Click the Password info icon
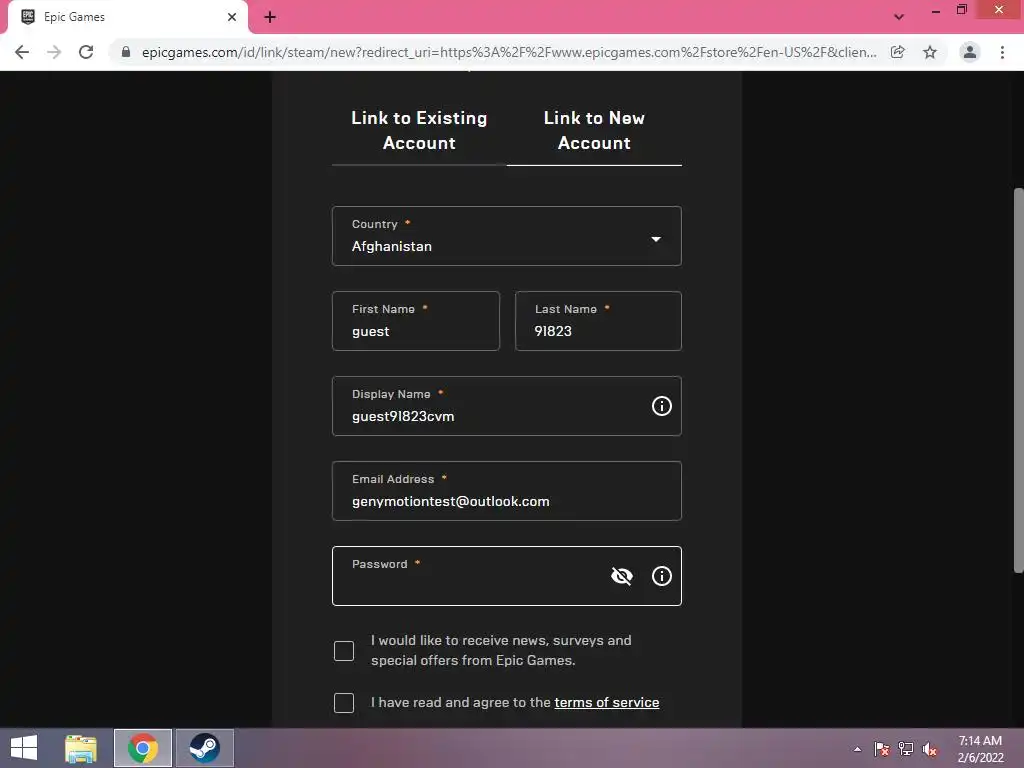The height and width of the screenshot is (768, 1024). coord(662,576)
